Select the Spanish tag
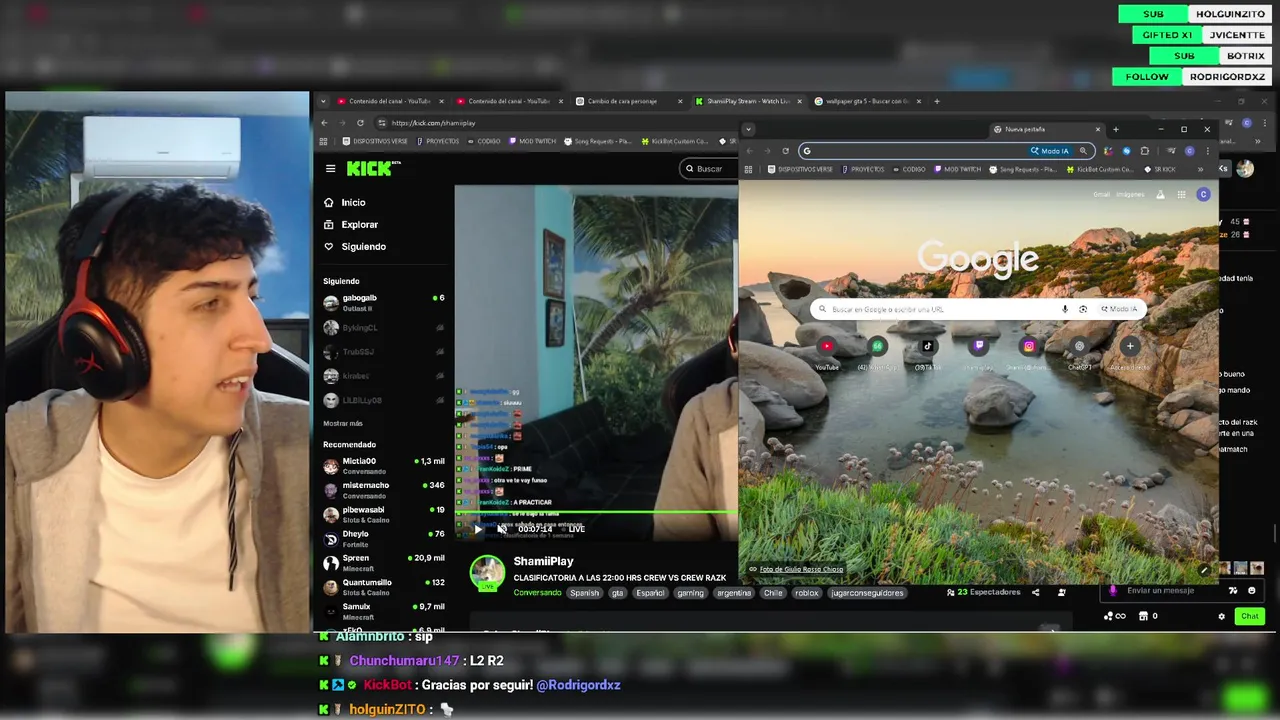 (584, 593)
